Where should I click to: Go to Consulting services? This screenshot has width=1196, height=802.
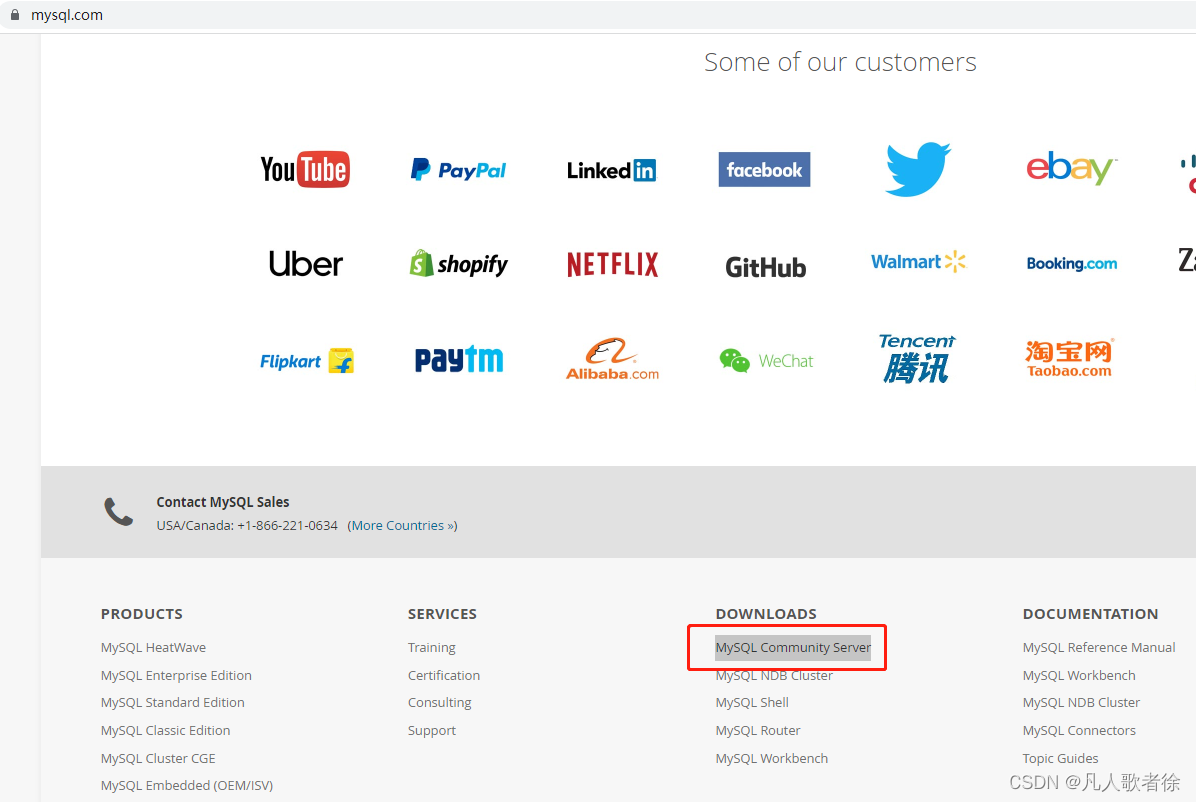[439, 702]
